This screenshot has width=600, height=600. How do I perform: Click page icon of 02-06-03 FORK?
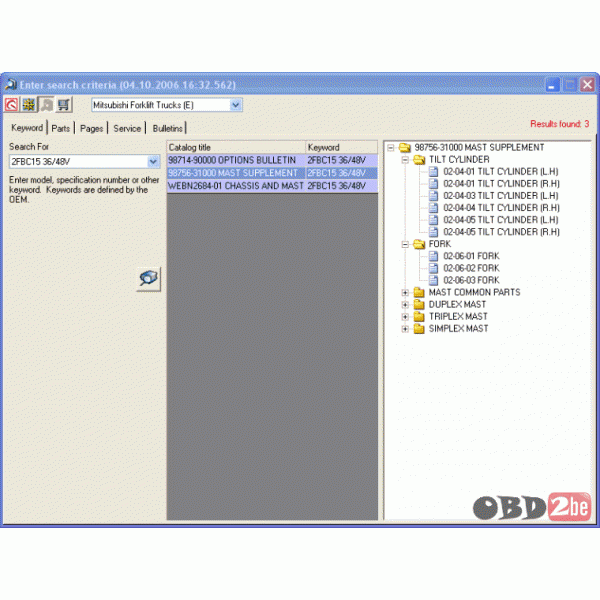coord(433,280)
